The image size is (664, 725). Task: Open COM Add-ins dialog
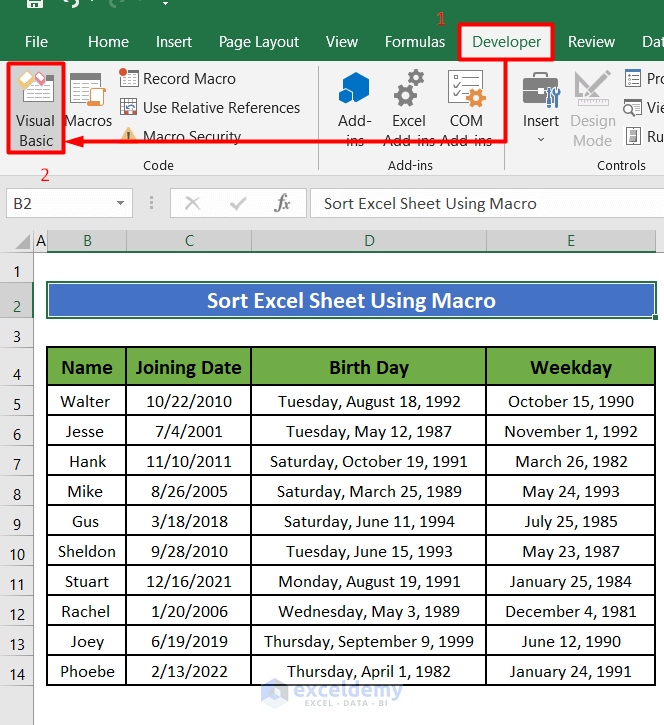(466, 109)
